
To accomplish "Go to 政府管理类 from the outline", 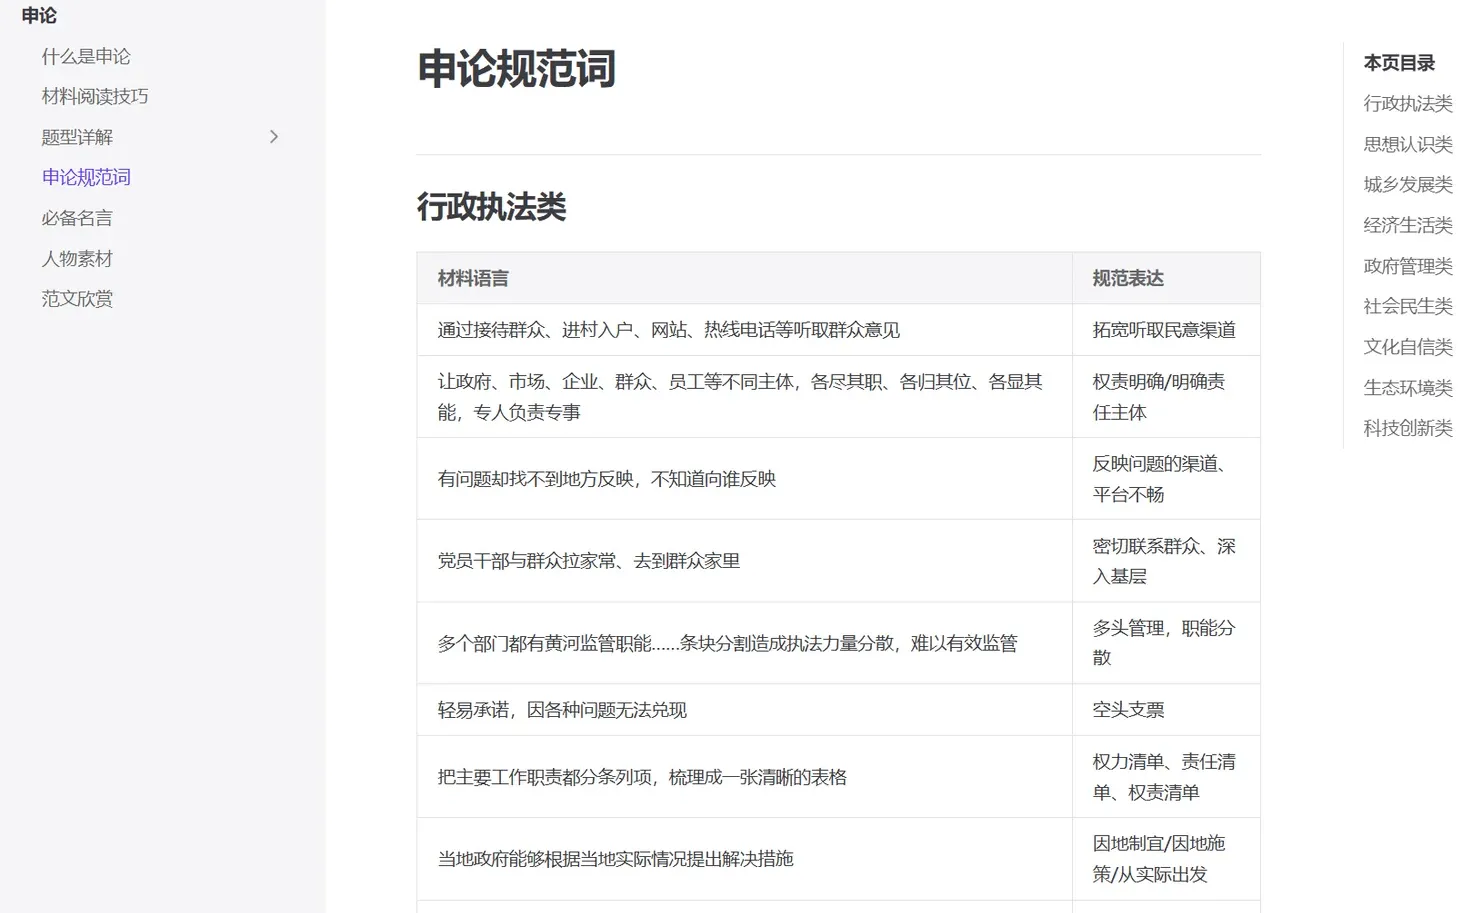I will [1407, 266].
